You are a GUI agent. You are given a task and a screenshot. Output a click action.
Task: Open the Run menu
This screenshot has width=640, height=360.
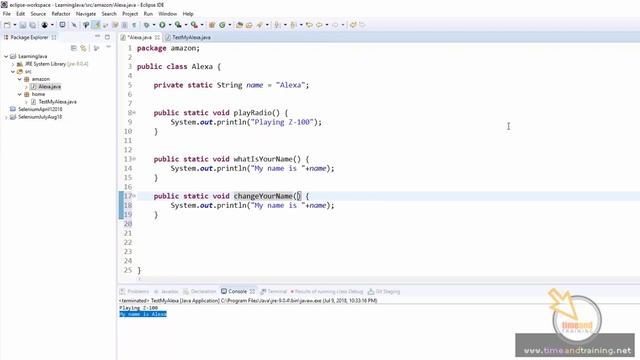tap(148, 13)
